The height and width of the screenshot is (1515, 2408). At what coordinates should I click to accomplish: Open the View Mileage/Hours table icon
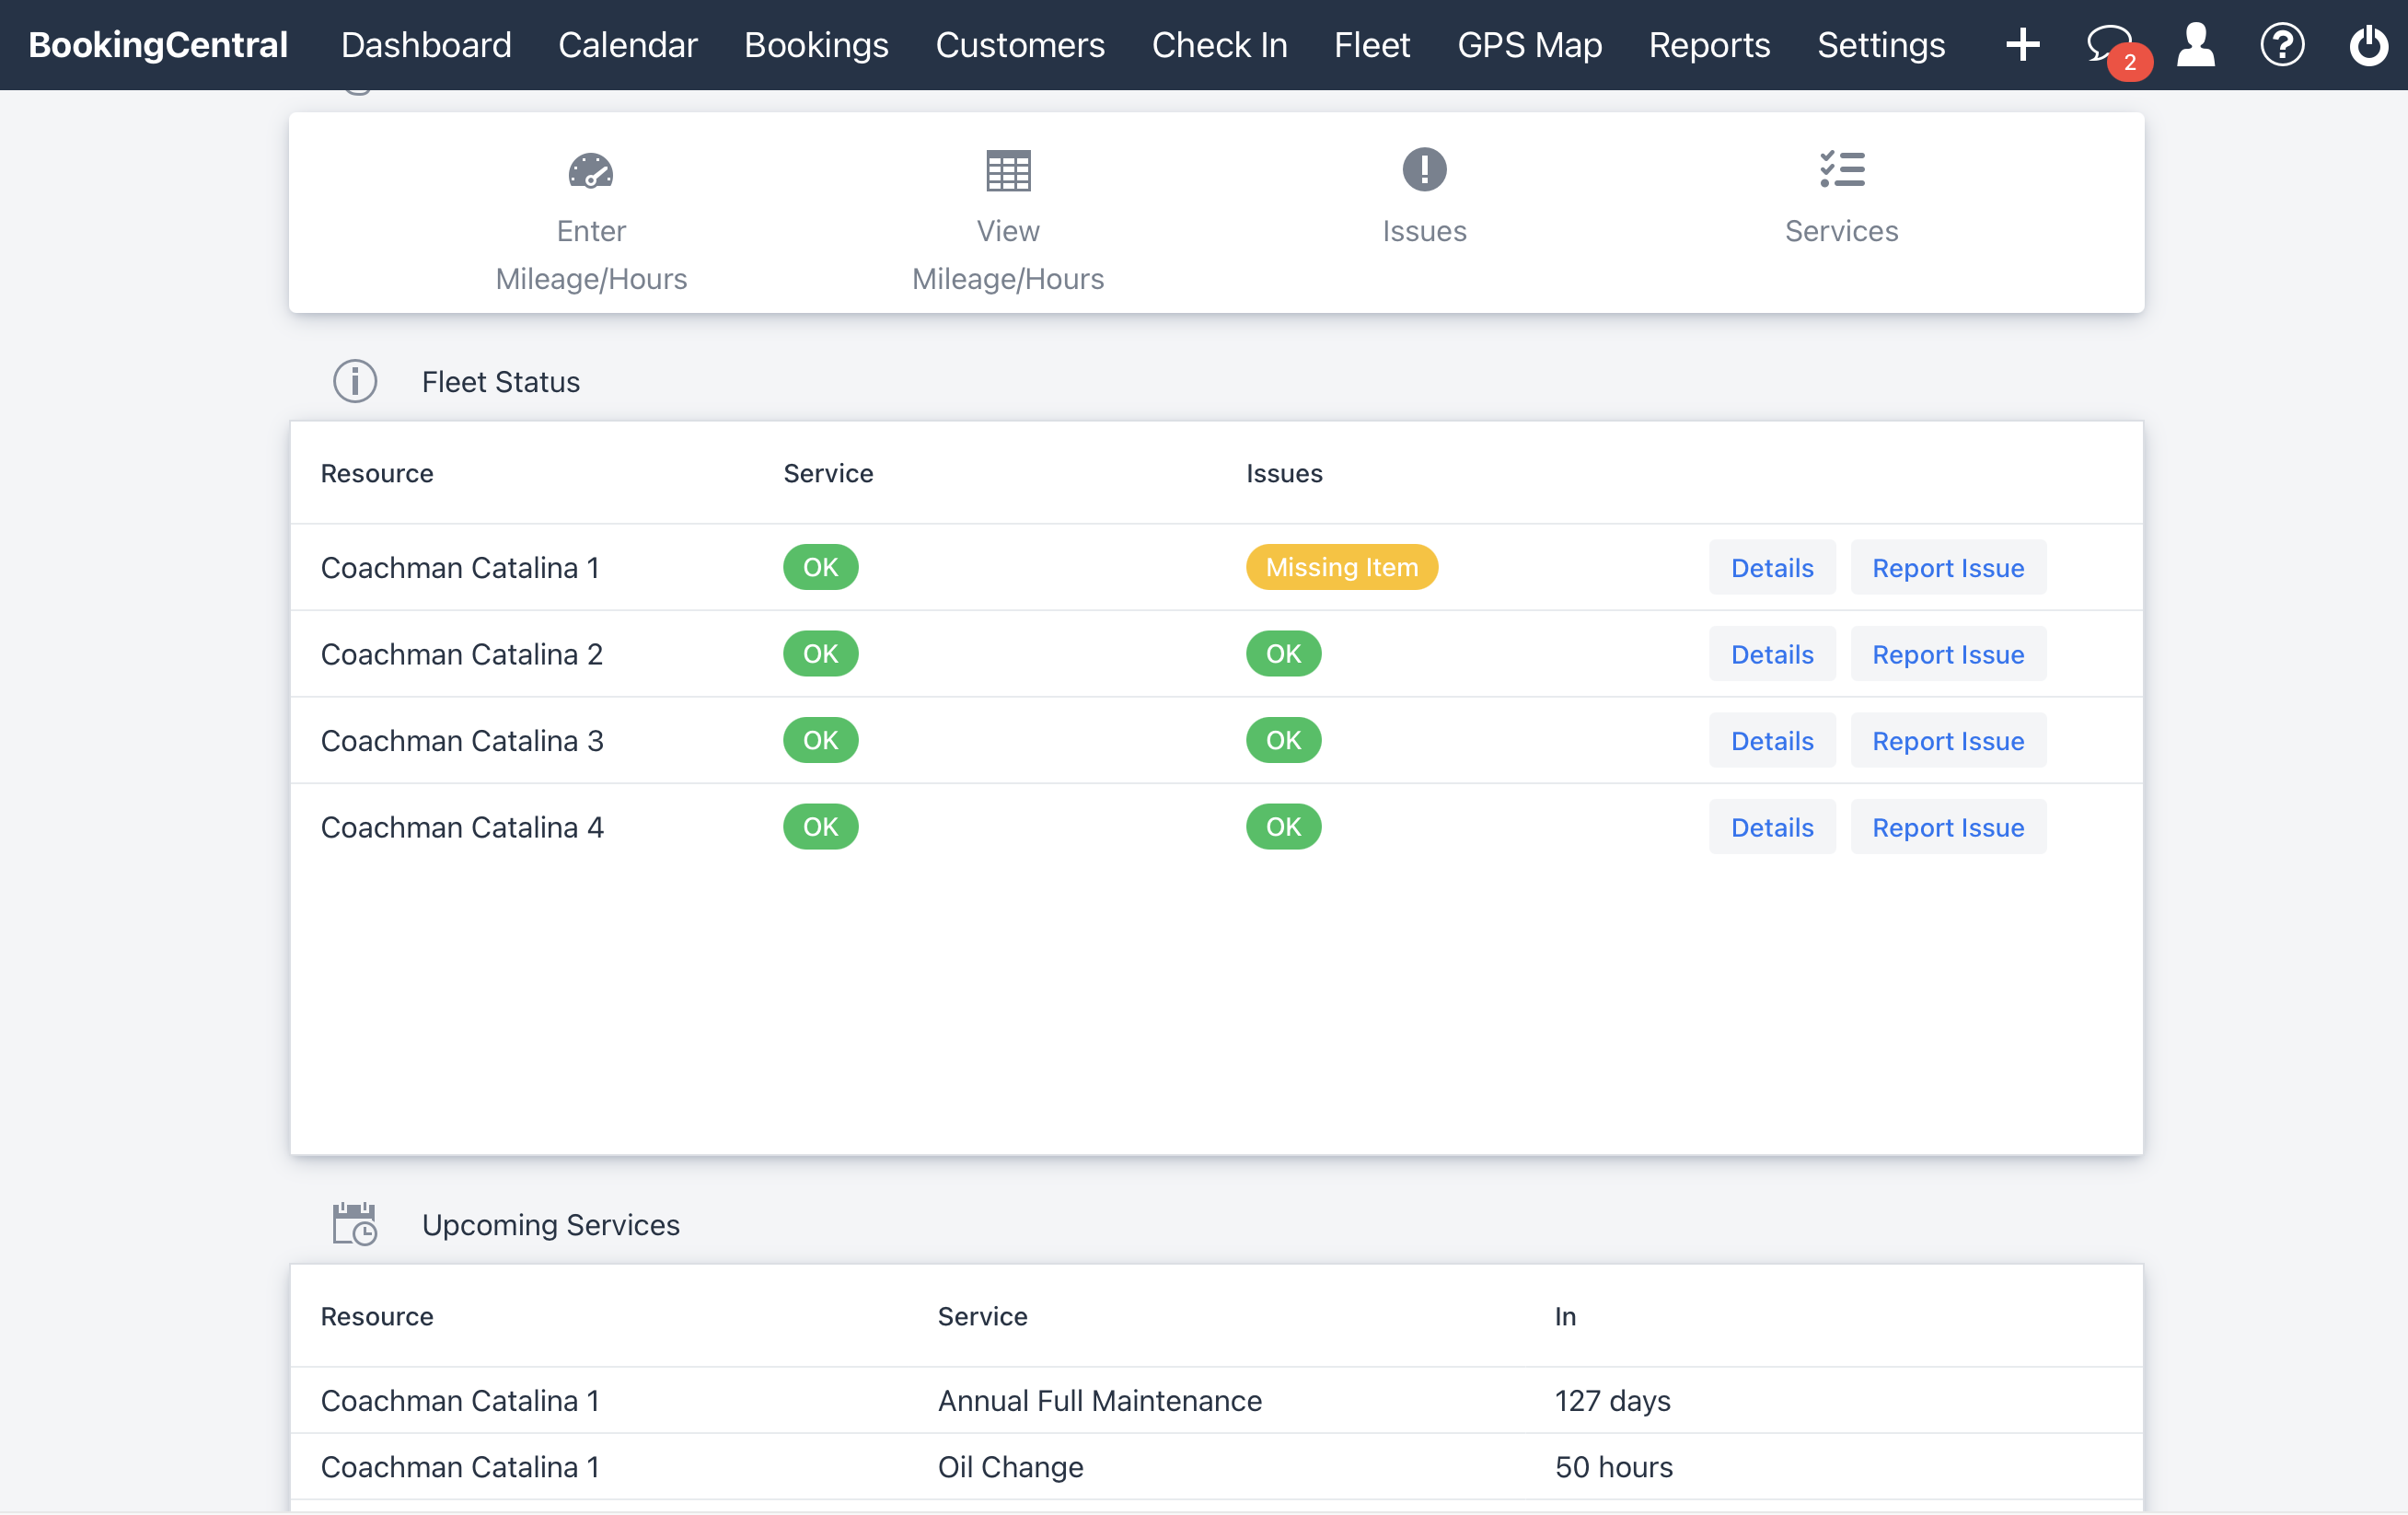pyautogui.click(x=1008, y=170)
